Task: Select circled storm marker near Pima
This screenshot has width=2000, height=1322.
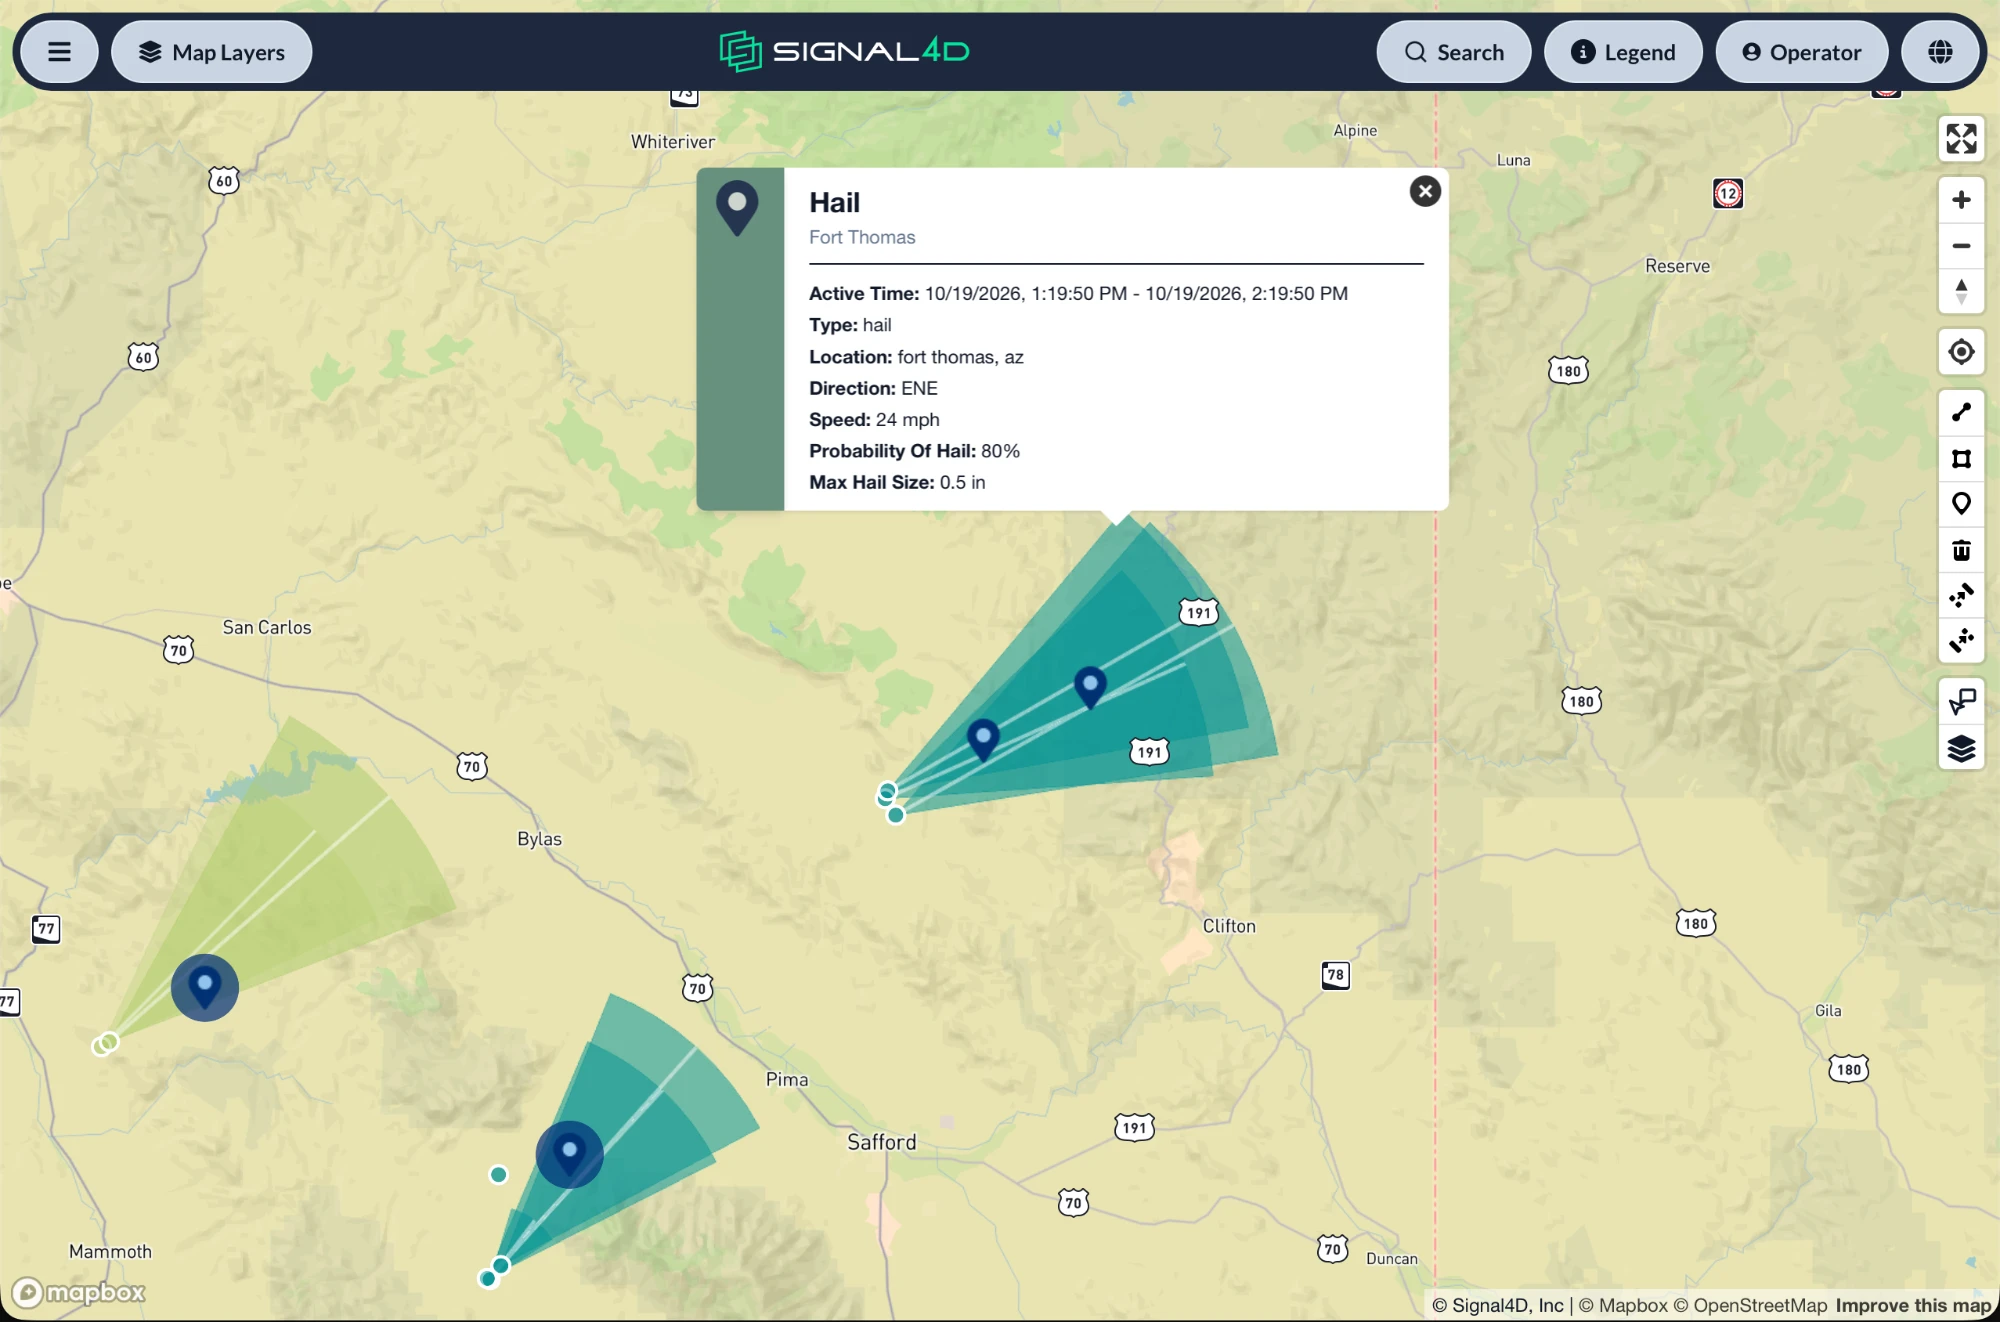Action: 570,1155
